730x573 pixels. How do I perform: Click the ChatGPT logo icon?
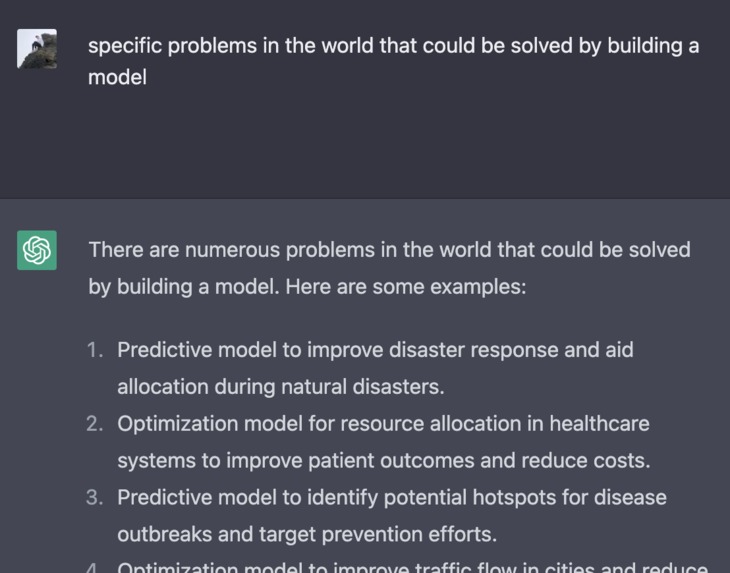pyautogui.click(x=37, y=250)
